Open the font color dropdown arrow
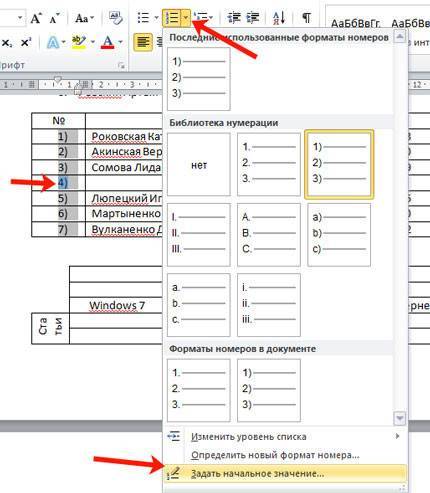The height and width of the screenshot is (493, 430). [120, 42]
